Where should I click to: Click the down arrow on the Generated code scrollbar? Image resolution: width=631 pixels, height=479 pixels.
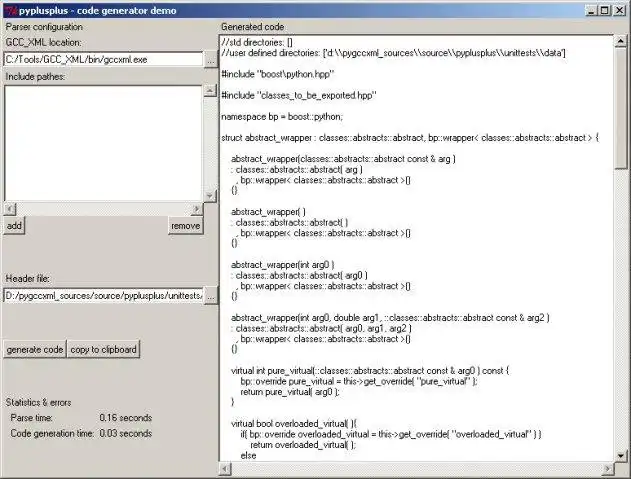click(x=621, y=456)
